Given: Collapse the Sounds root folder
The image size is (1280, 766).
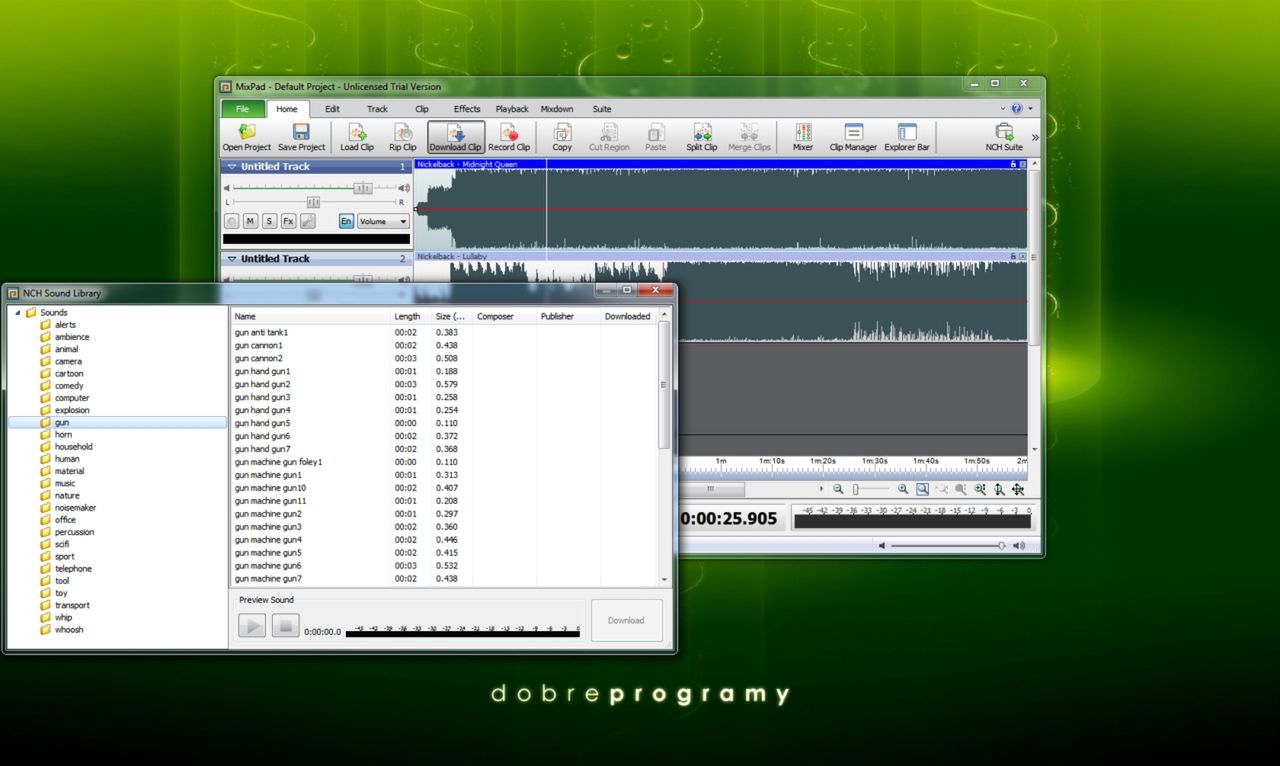Looking at the screenshot, I should [17, 313].
